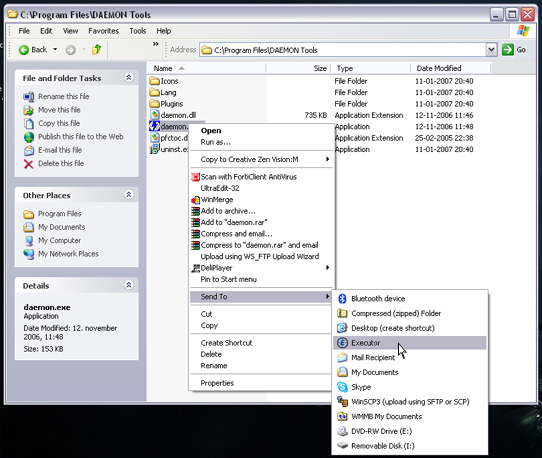The image size is (542, 458).
Task: Click the Removable Disk (I:) icon
Action: pyautogui.click(x=342, y=446)
